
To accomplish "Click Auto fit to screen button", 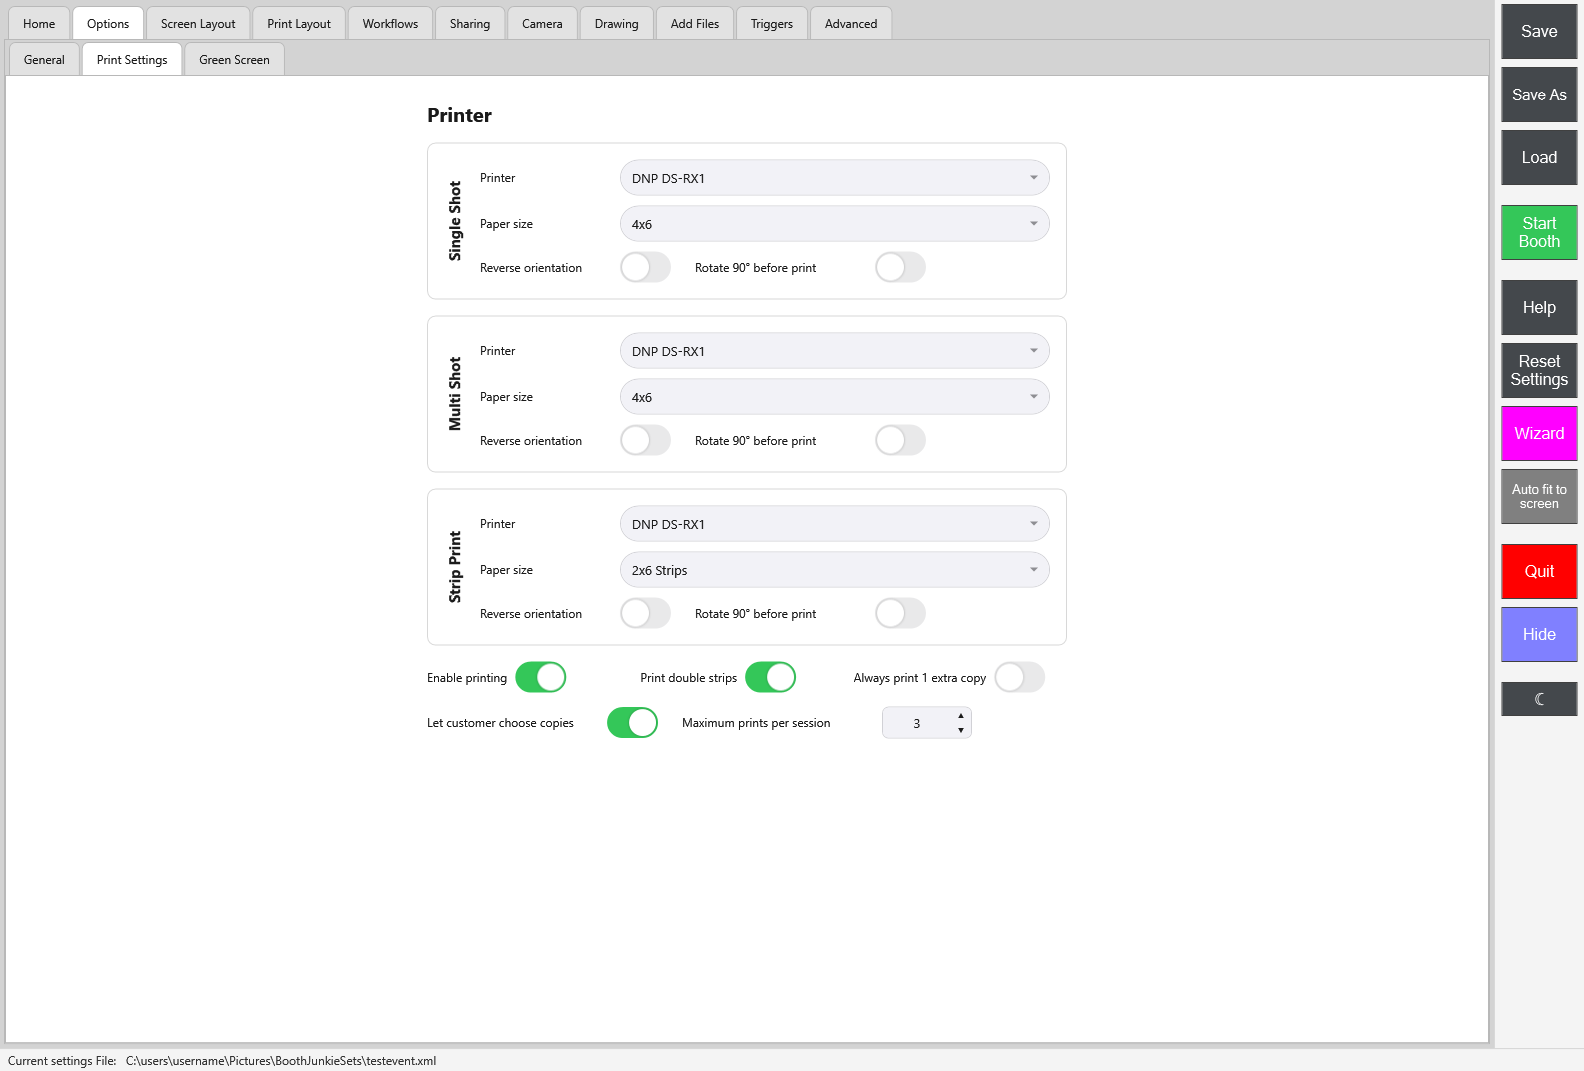I will (1539, 496).
